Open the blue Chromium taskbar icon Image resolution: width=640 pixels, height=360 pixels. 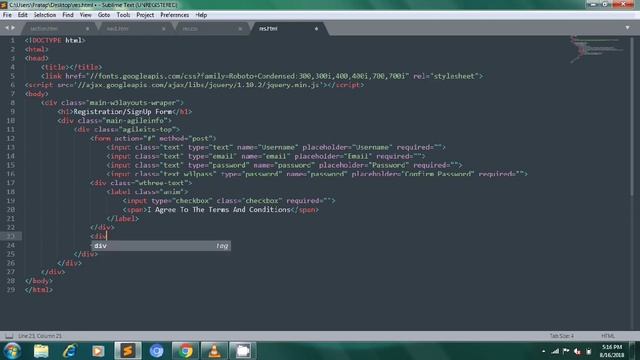click(x=156, y=351)
